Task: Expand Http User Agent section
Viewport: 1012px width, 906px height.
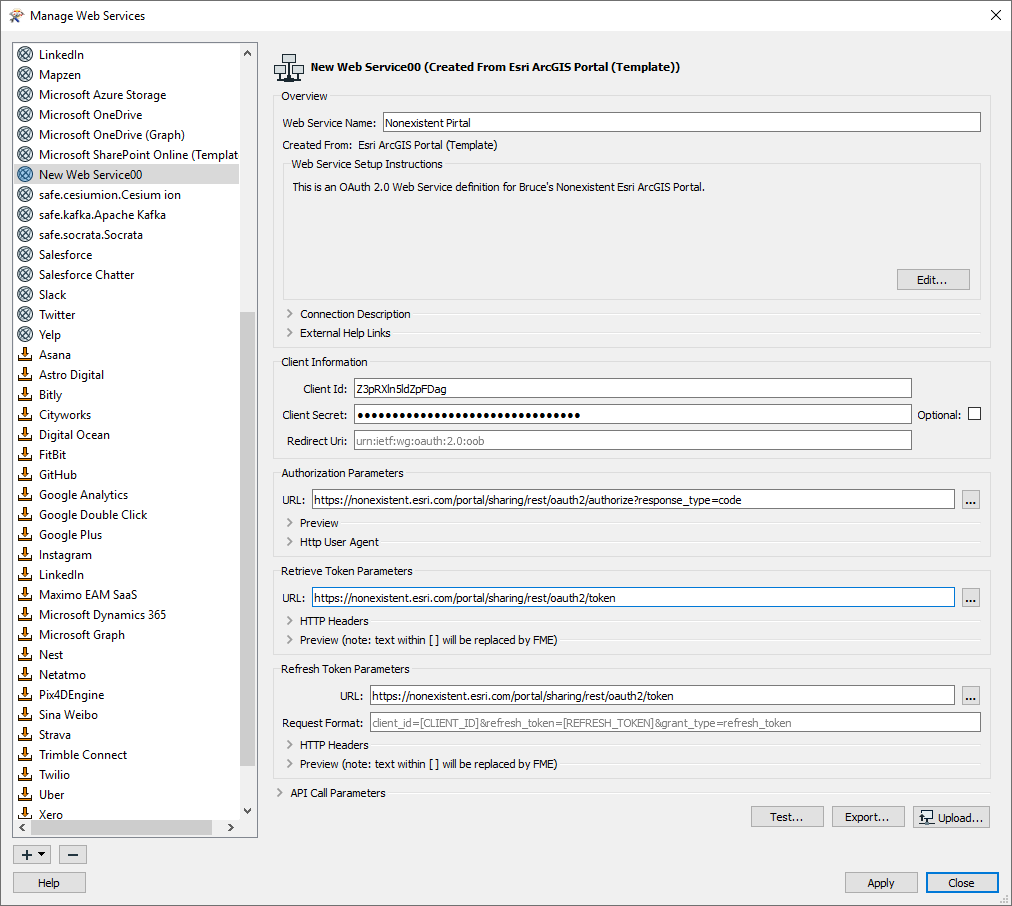Action: coord(290,542)
